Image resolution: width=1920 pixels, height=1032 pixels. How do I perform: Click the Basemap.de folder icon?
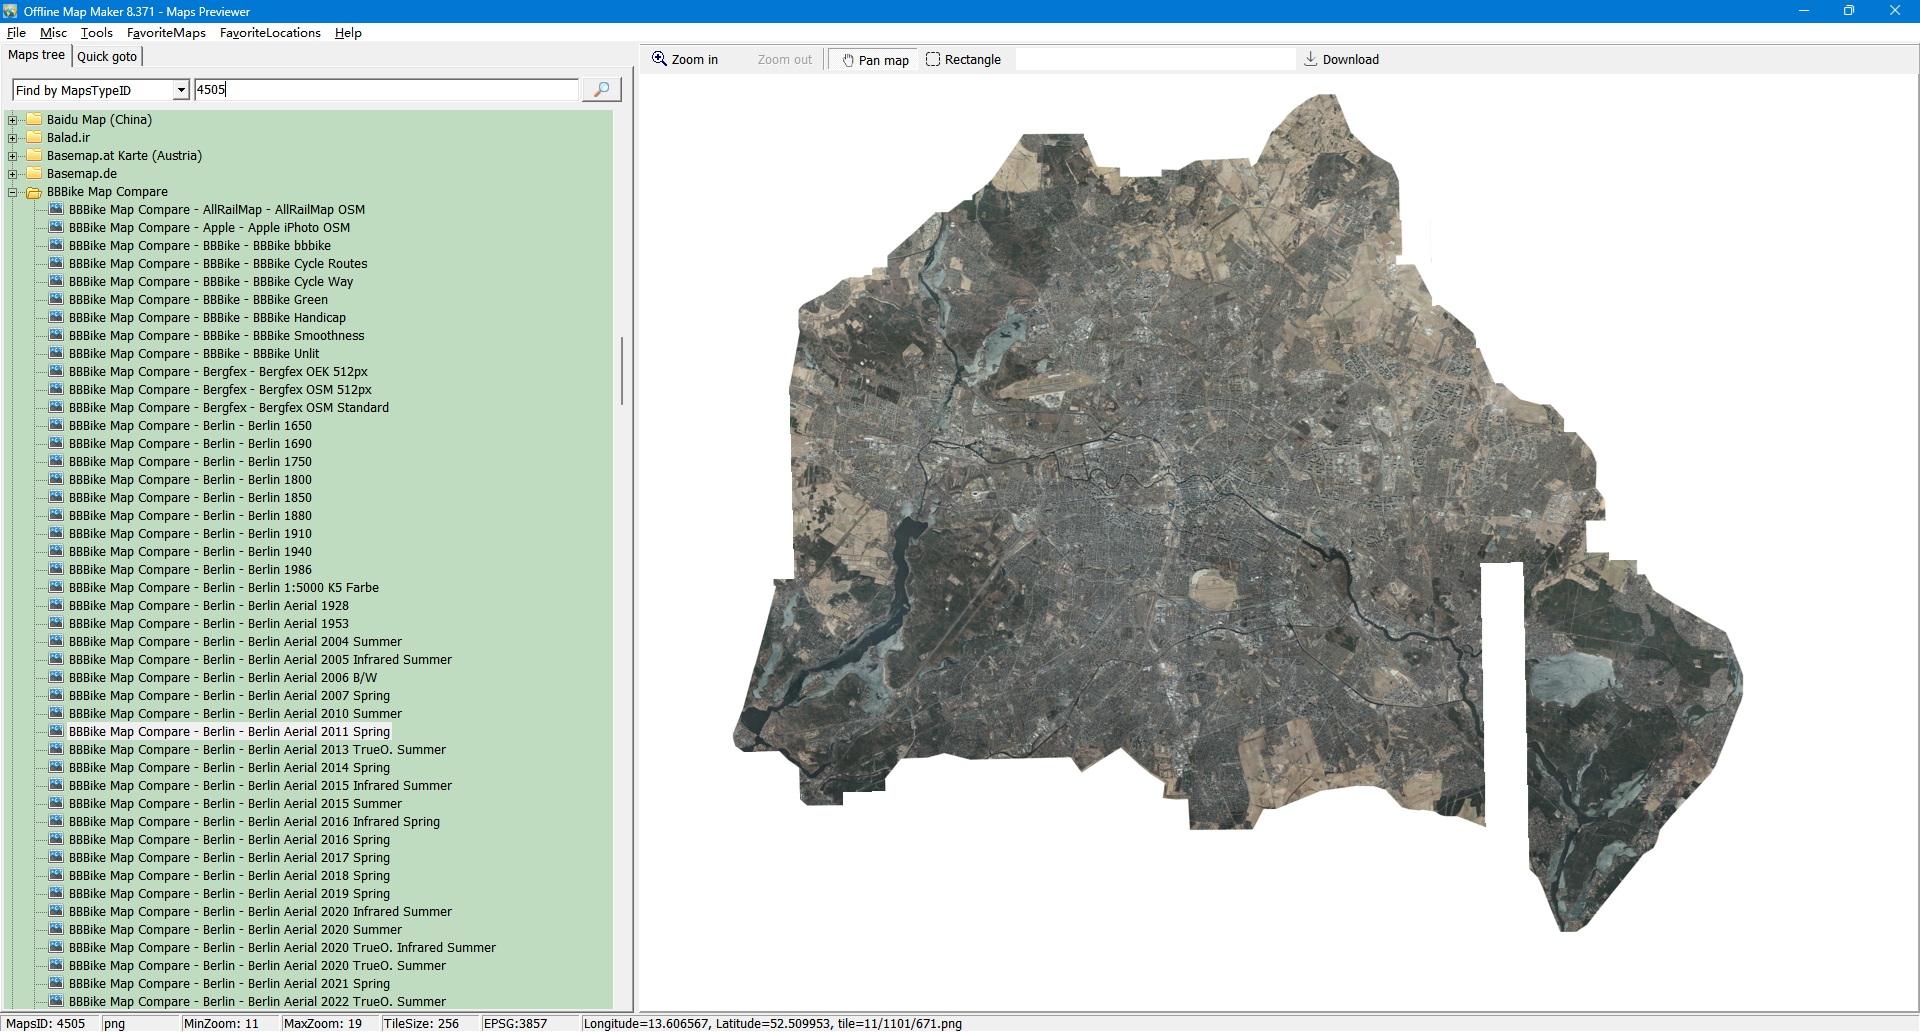click(x=34, y=174)
